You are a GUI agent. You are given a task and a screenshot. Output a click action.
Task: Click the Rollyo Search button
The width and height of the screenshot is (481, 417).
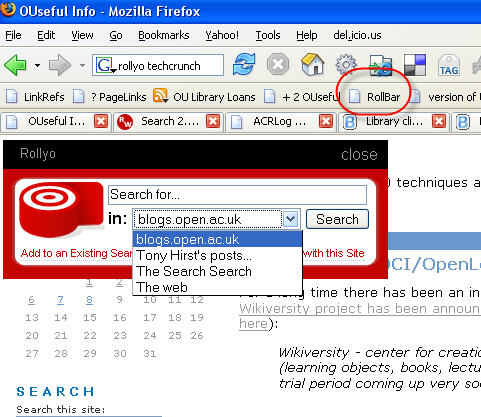[337, 219]
